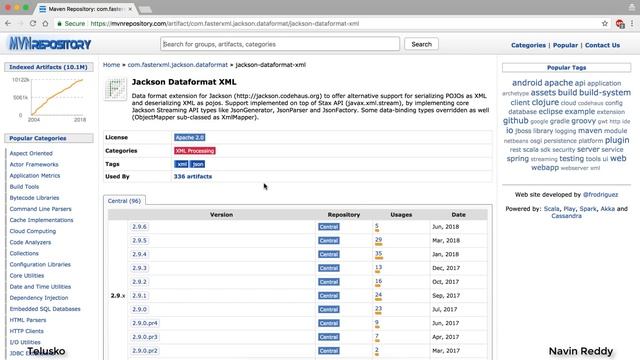Open usages count 29 for 2.9.5
This screenshot has height=360, width=640.
[x=378, y=240]
